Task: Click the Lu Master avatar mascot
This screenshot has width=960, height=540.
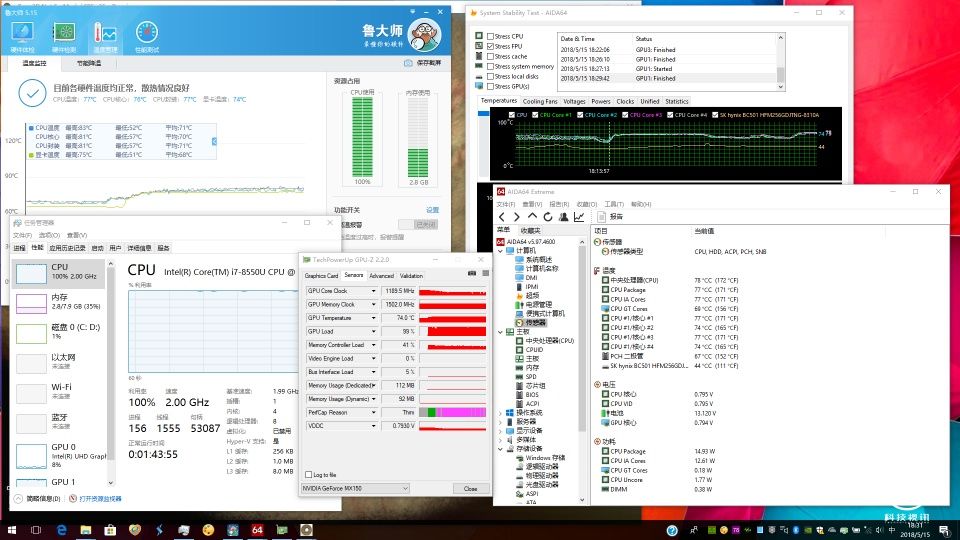Action: pyautogui.click(x=424, y=35)
